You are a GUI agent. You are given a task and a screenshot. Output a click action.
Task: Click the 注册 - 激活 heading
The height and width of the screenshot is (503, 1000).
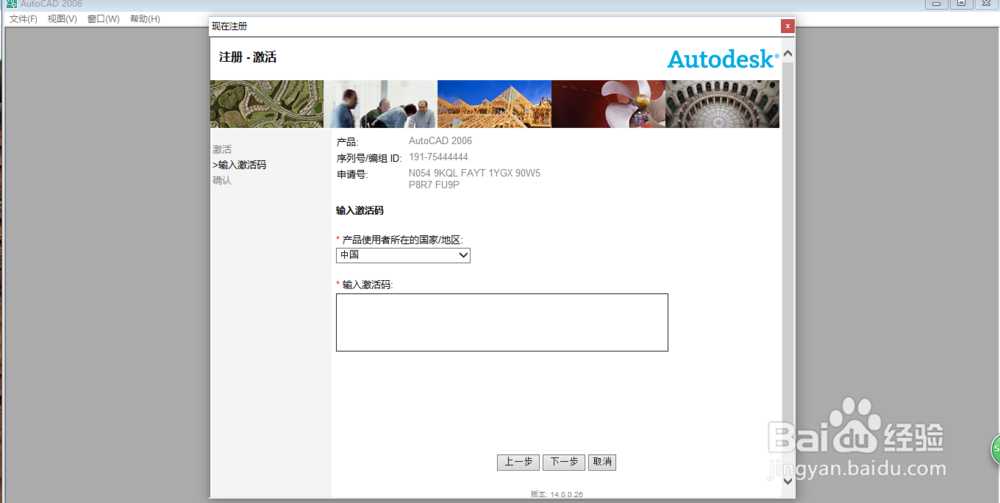(x=247, y=57)
